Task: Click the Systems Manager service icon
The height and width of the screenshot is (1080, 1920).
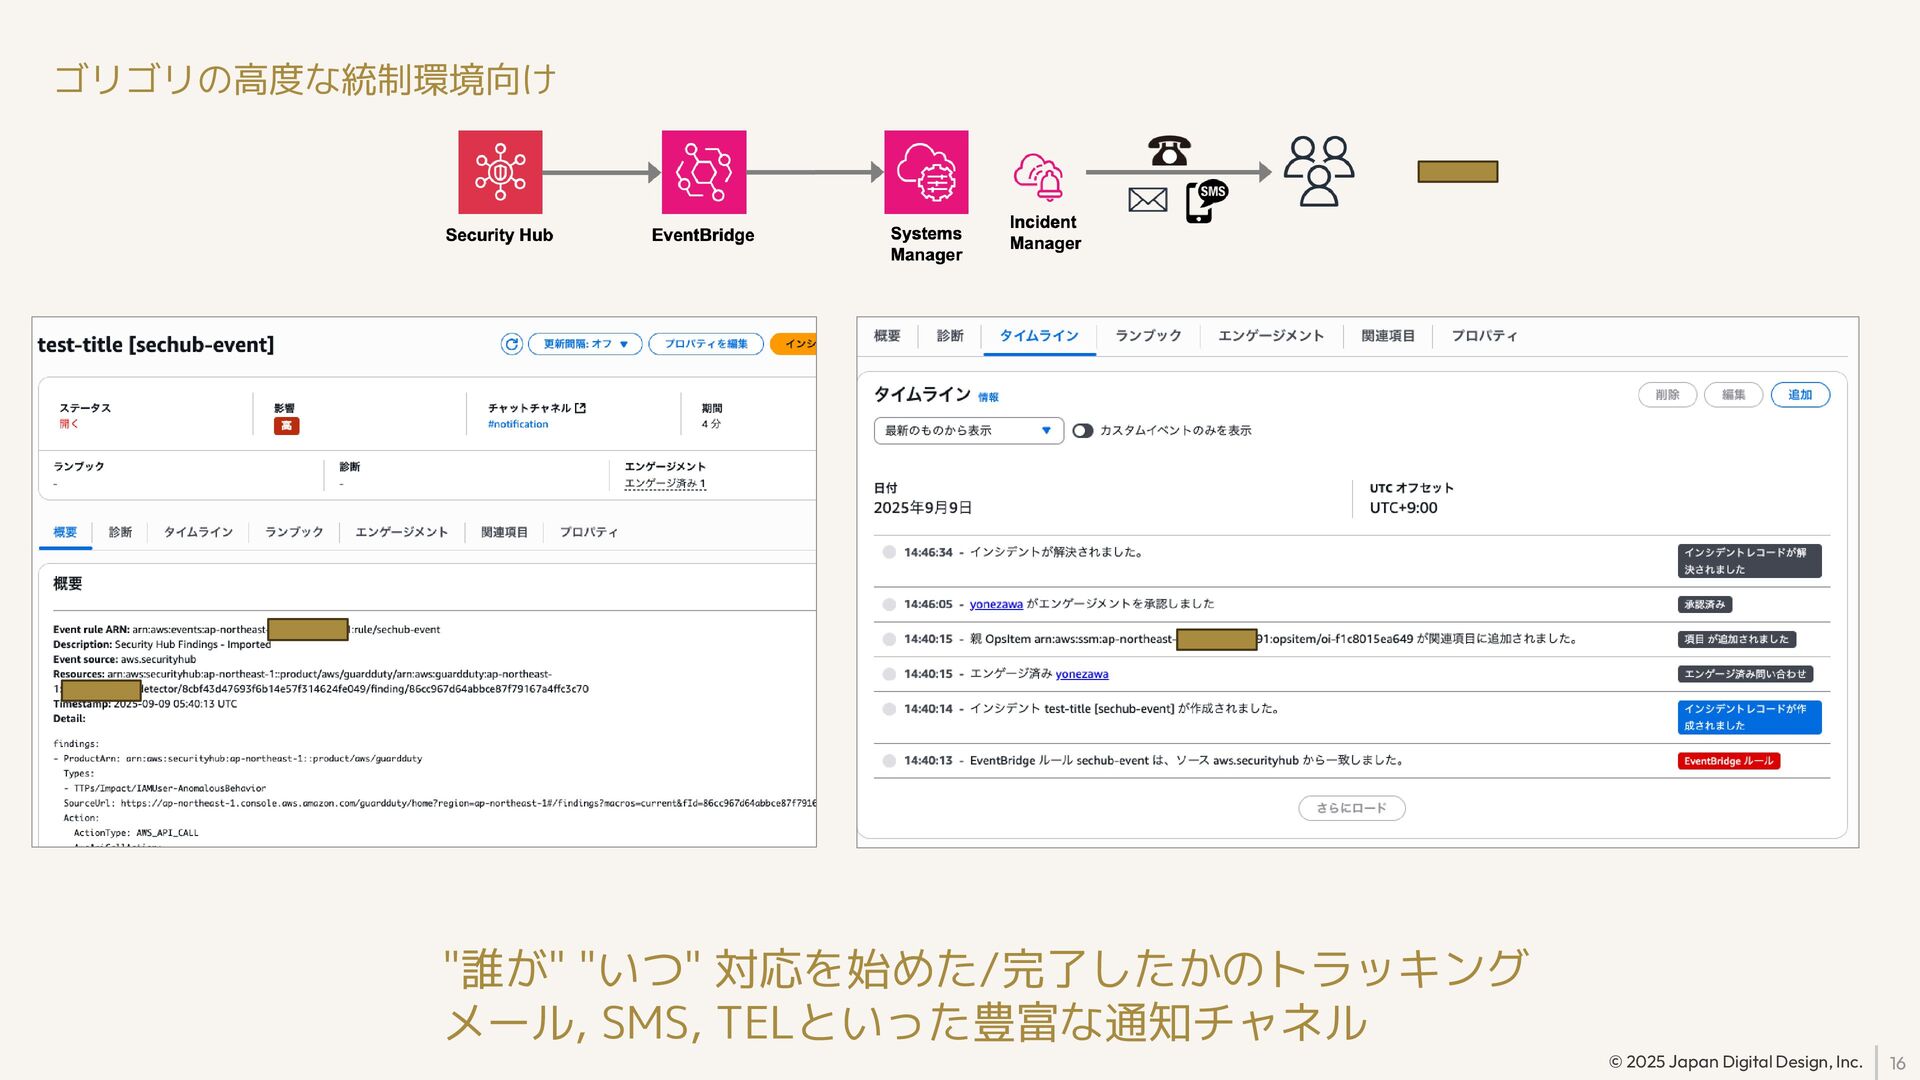Action: tap(926, 172)
